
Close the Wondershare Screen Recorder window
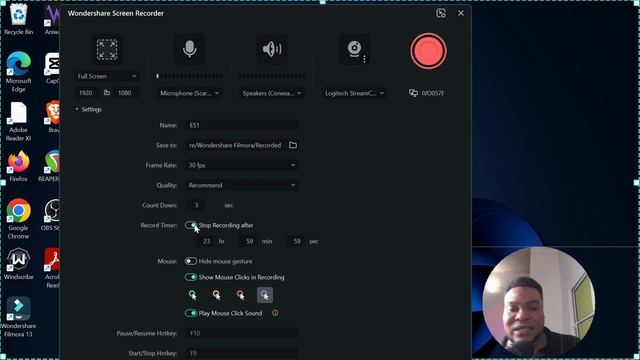[x=461, y=13]
